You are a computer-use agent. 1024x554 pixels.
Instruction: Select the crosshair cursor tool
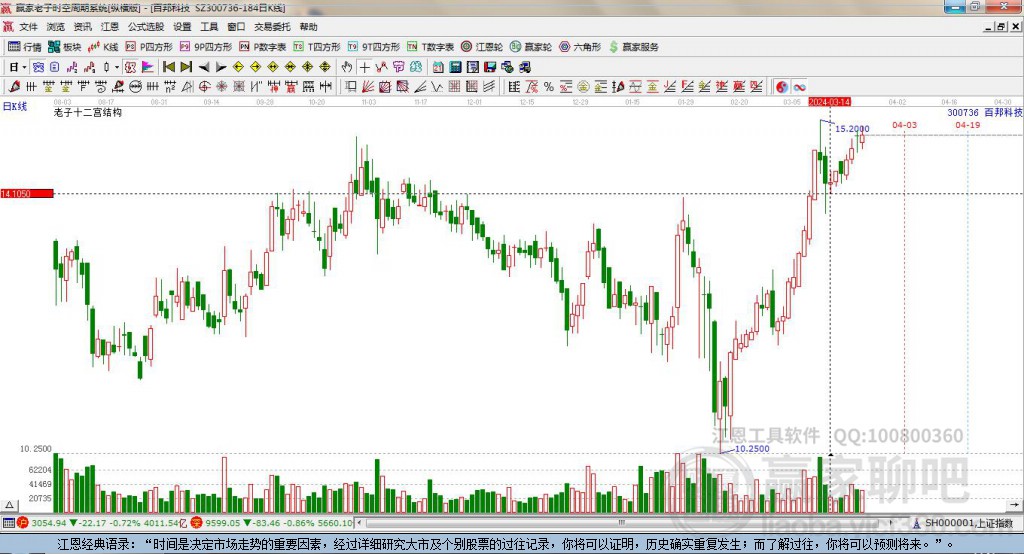365,67
